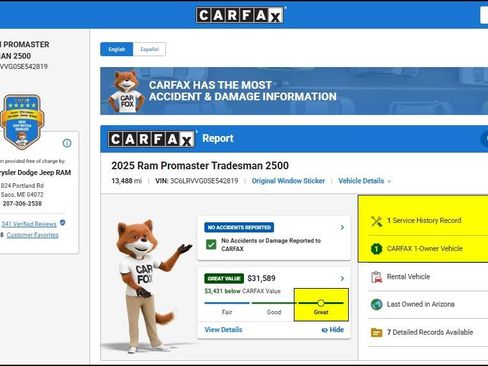Open View Details link in value card

pos(223,330)
